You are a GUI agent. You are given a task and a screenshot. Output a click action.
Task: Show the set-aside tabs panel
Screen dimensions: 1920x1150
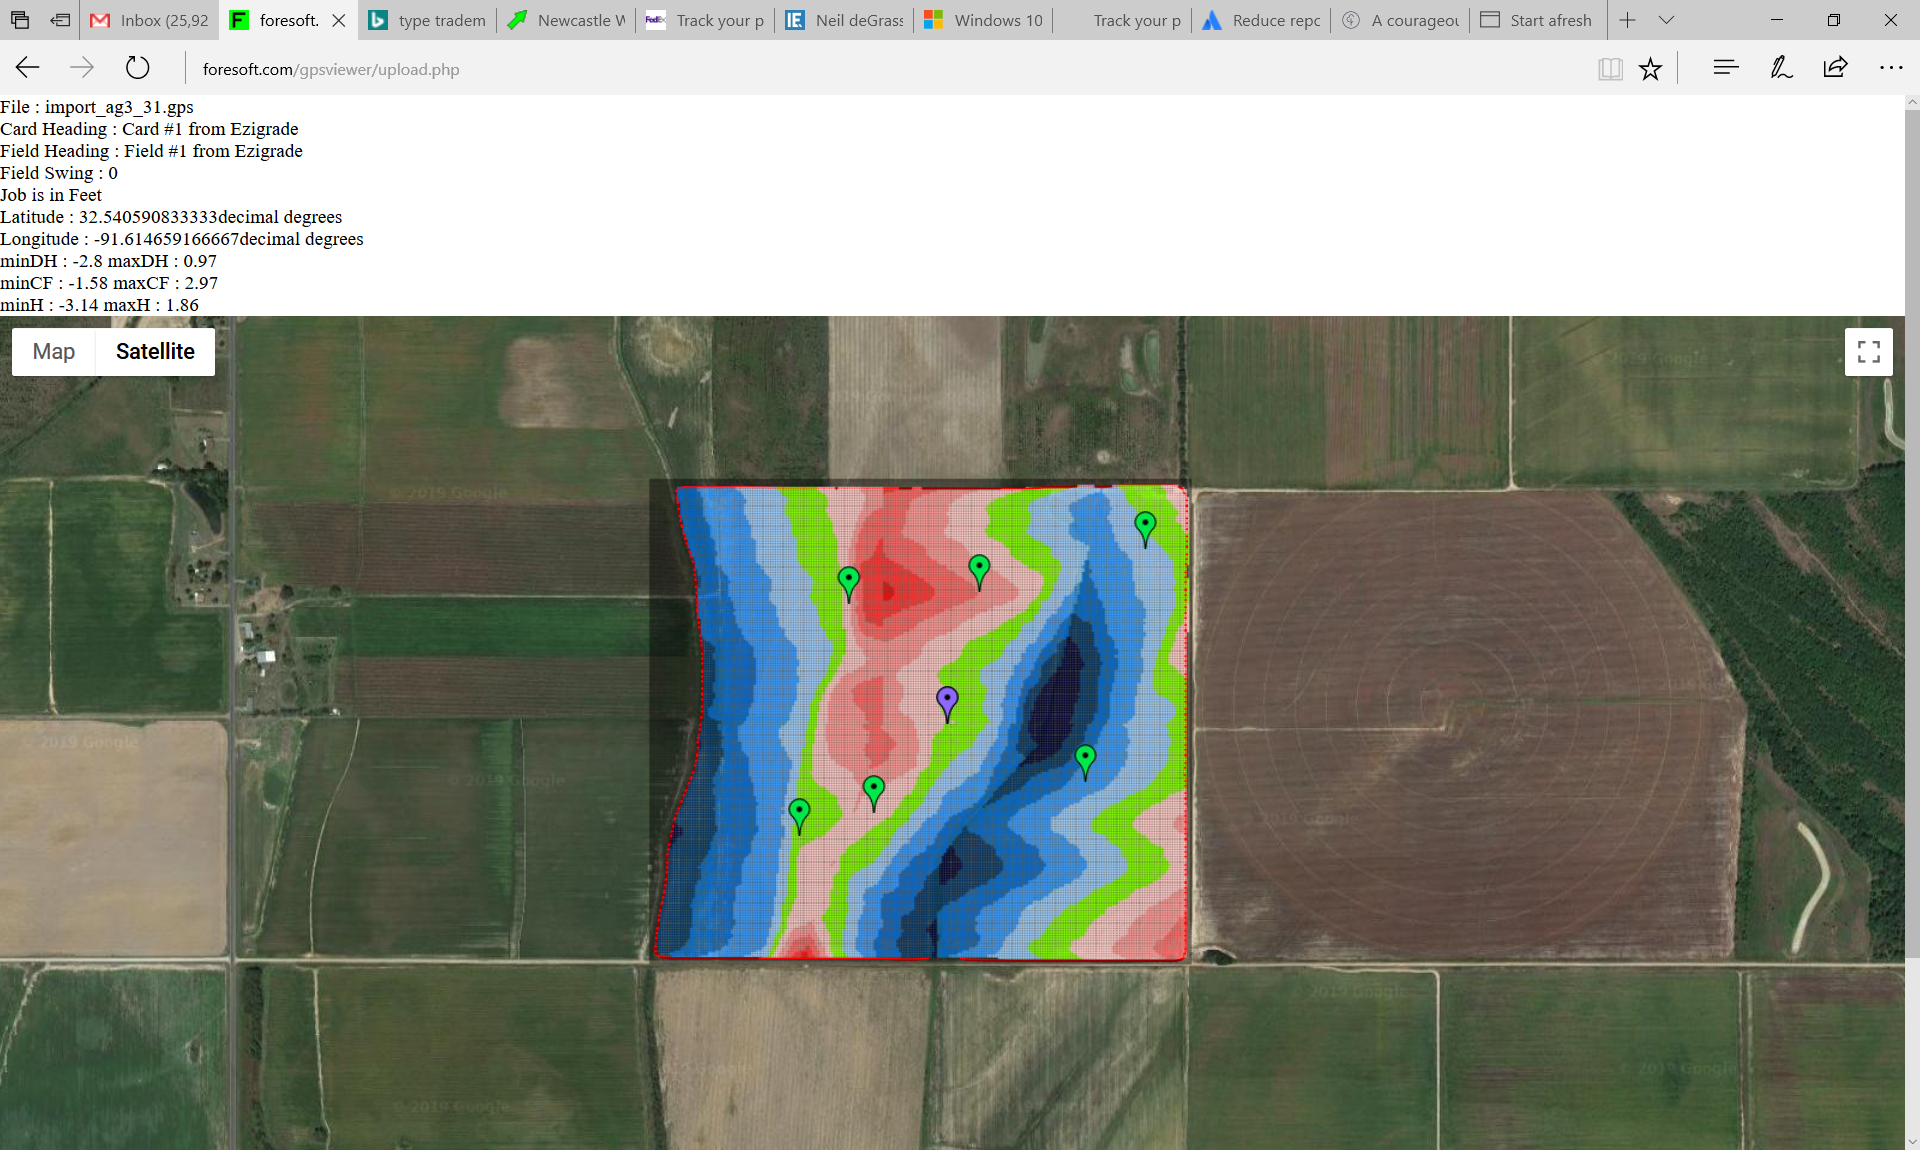(20, 20)
